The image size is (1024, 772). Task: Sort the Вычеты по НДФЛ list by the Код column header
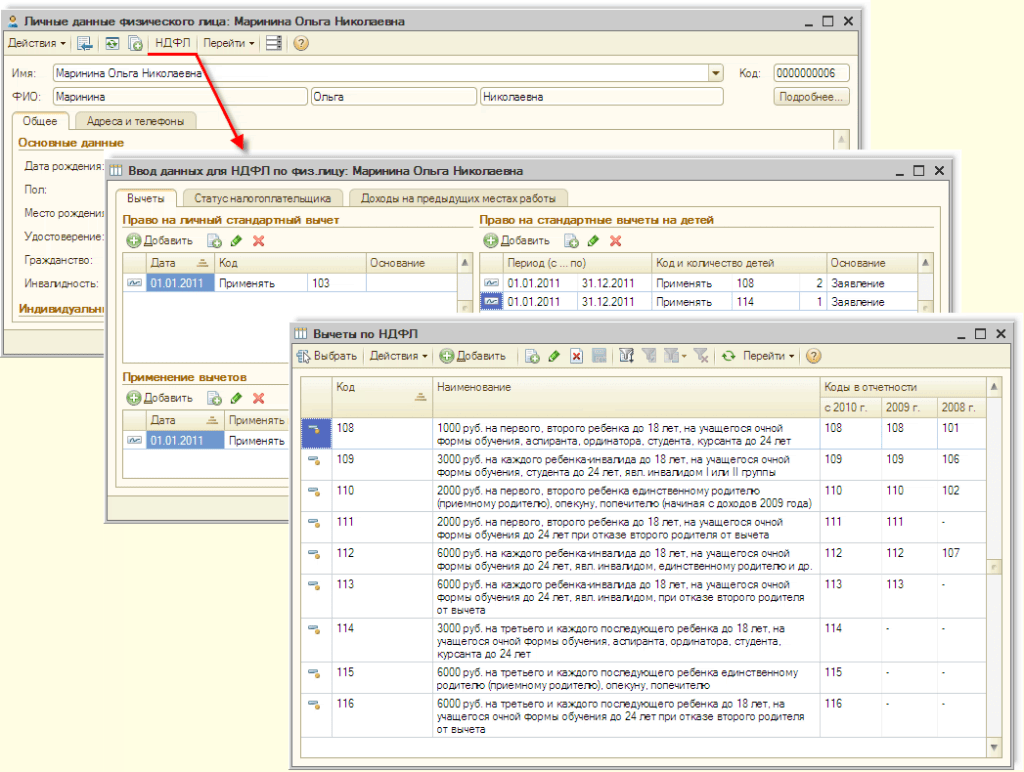click(x=381, y=397)
